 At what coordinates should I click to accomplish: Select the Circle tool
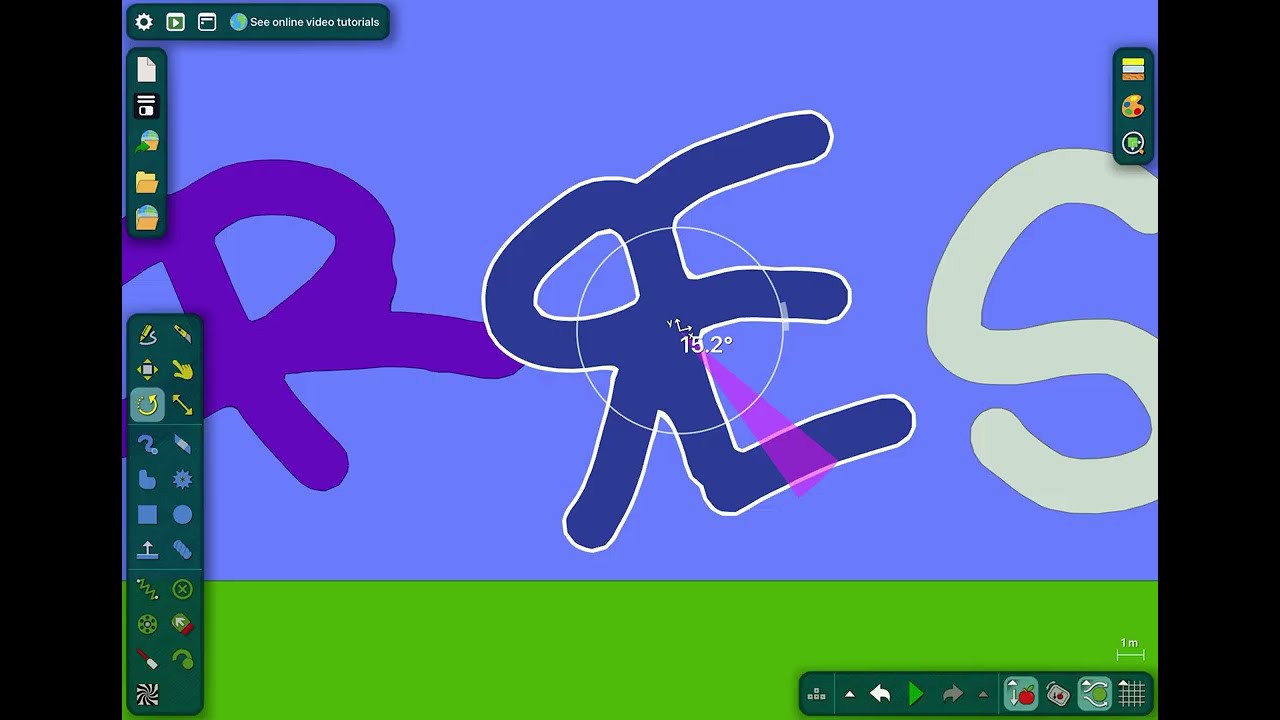coord(182,515)
